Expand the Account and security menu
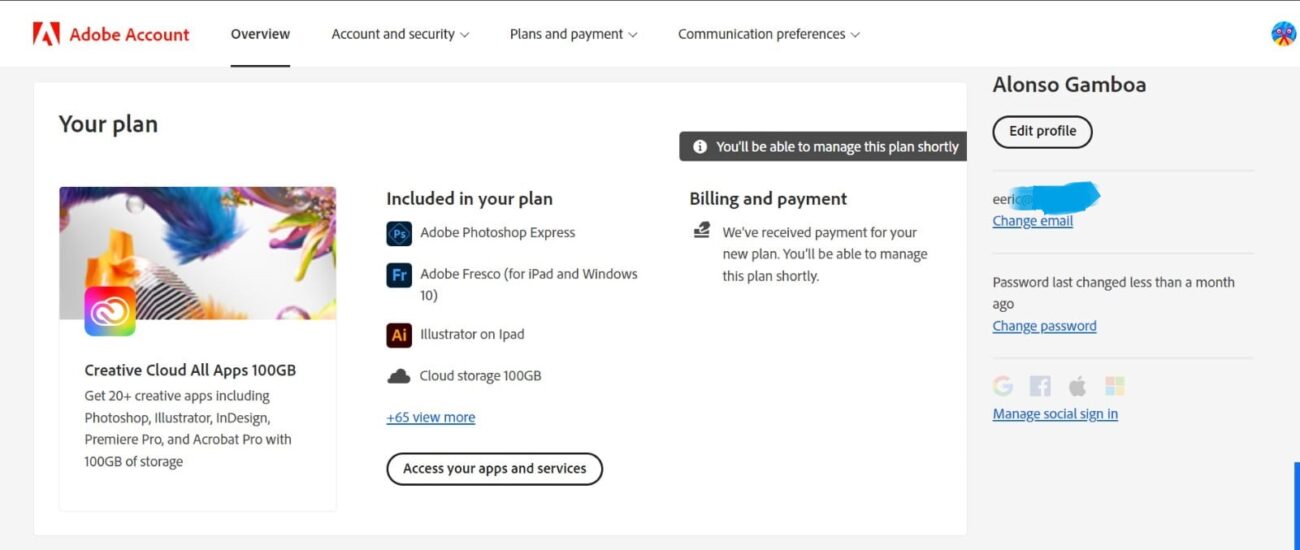 click(400, 34)
